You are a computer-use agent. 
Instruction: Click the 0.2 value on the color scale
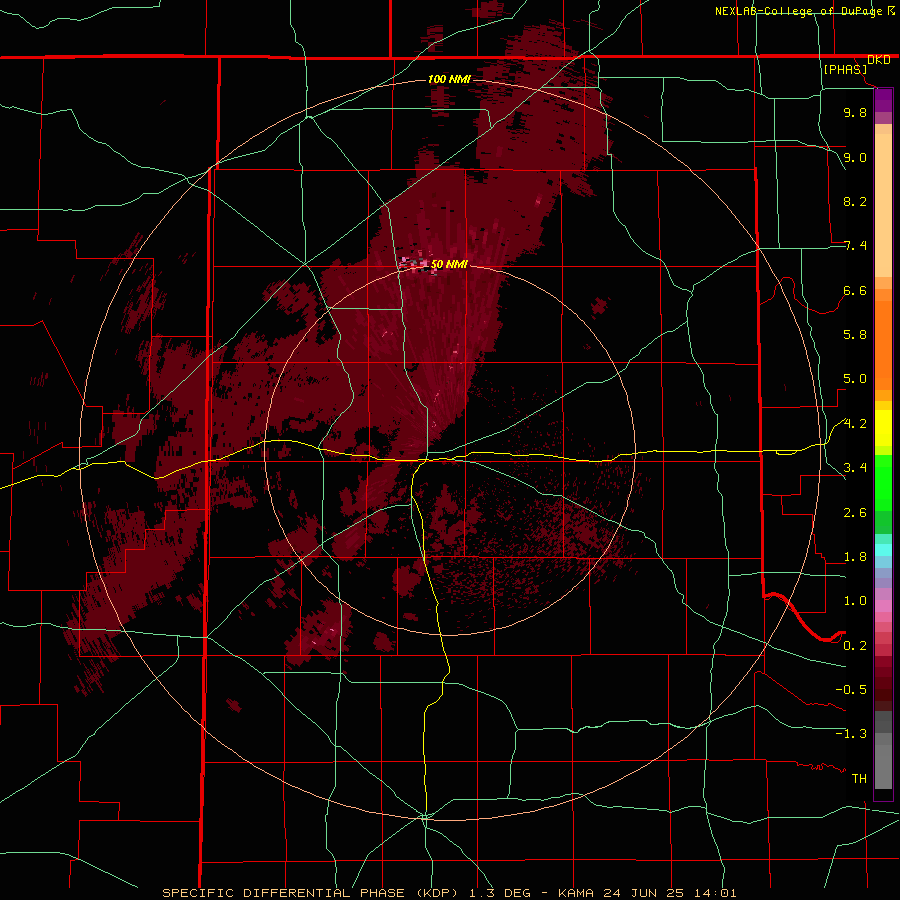(x=855, y=646)
